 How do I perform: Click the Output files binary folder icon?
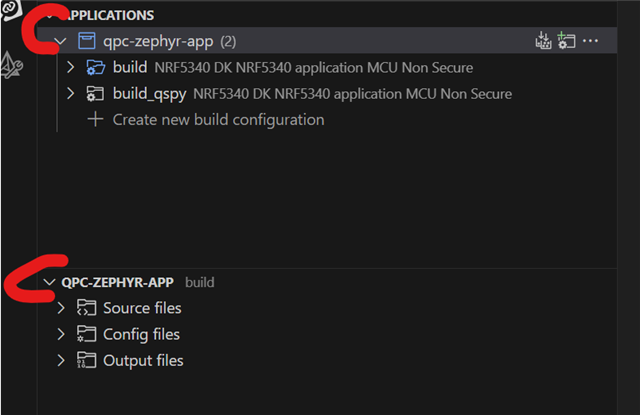(x=87, y=360)
